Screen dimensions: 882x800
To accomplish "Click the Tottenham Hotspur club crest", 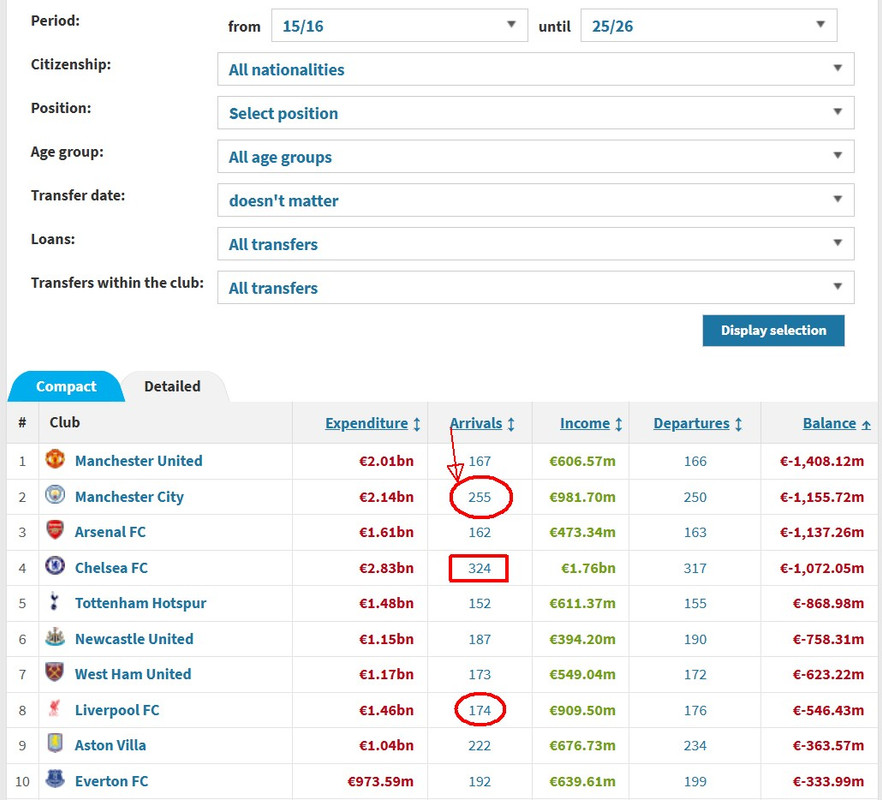I will [x=54, y=601].
